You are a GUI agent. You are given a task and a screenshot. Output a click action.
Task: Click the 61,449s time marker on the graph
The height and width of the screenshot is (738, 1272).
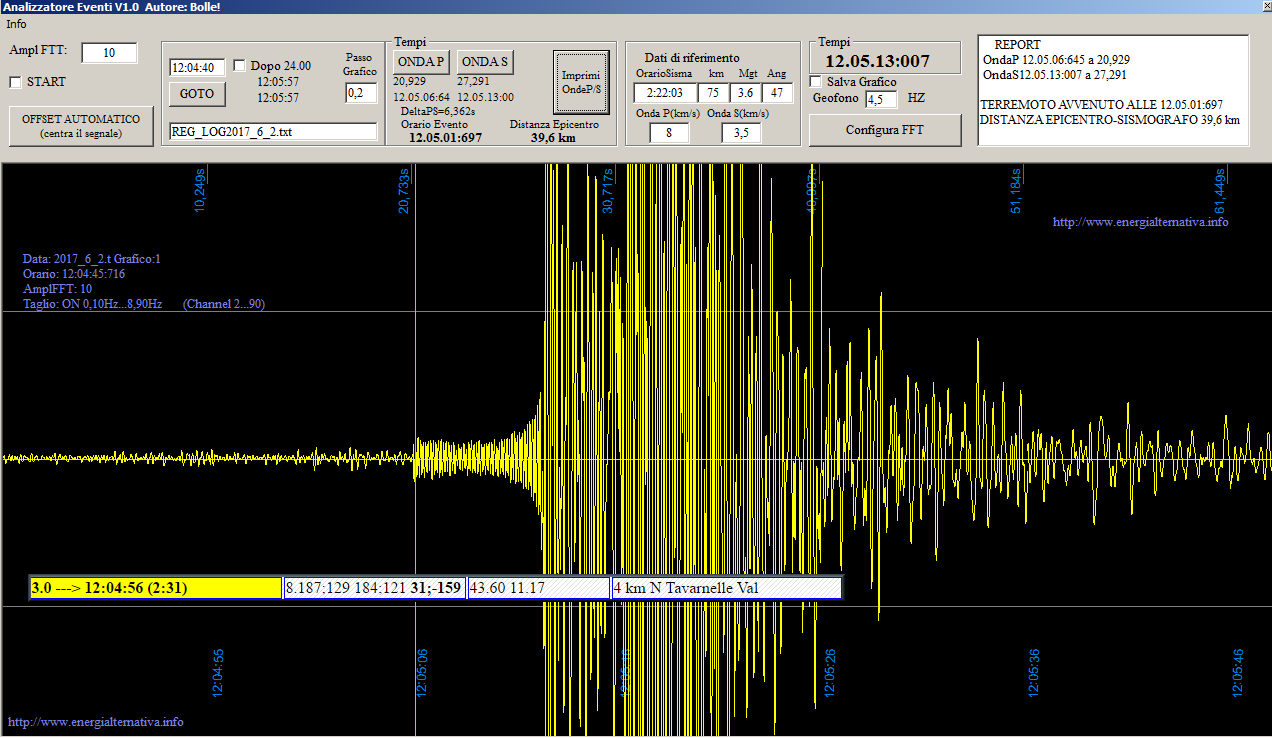1220,190
